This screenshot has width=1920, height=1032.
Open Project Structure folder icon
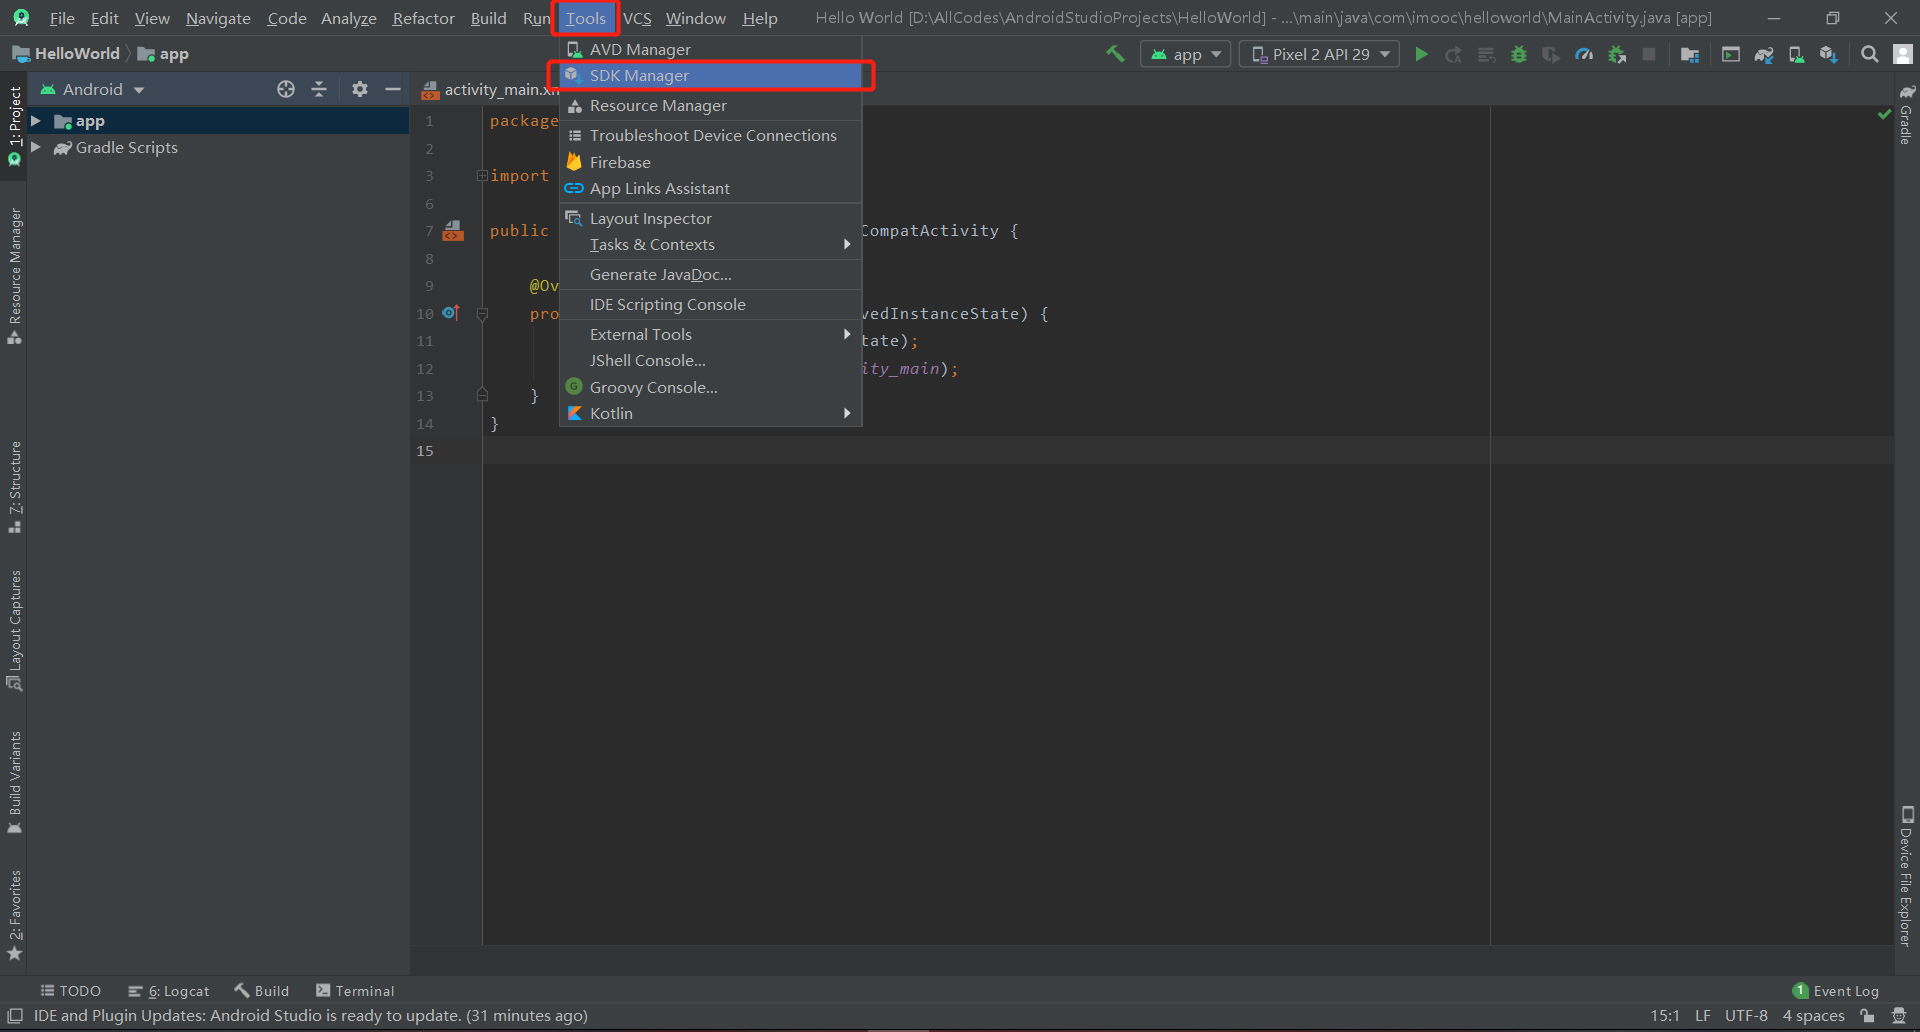tap(1690, 54)
